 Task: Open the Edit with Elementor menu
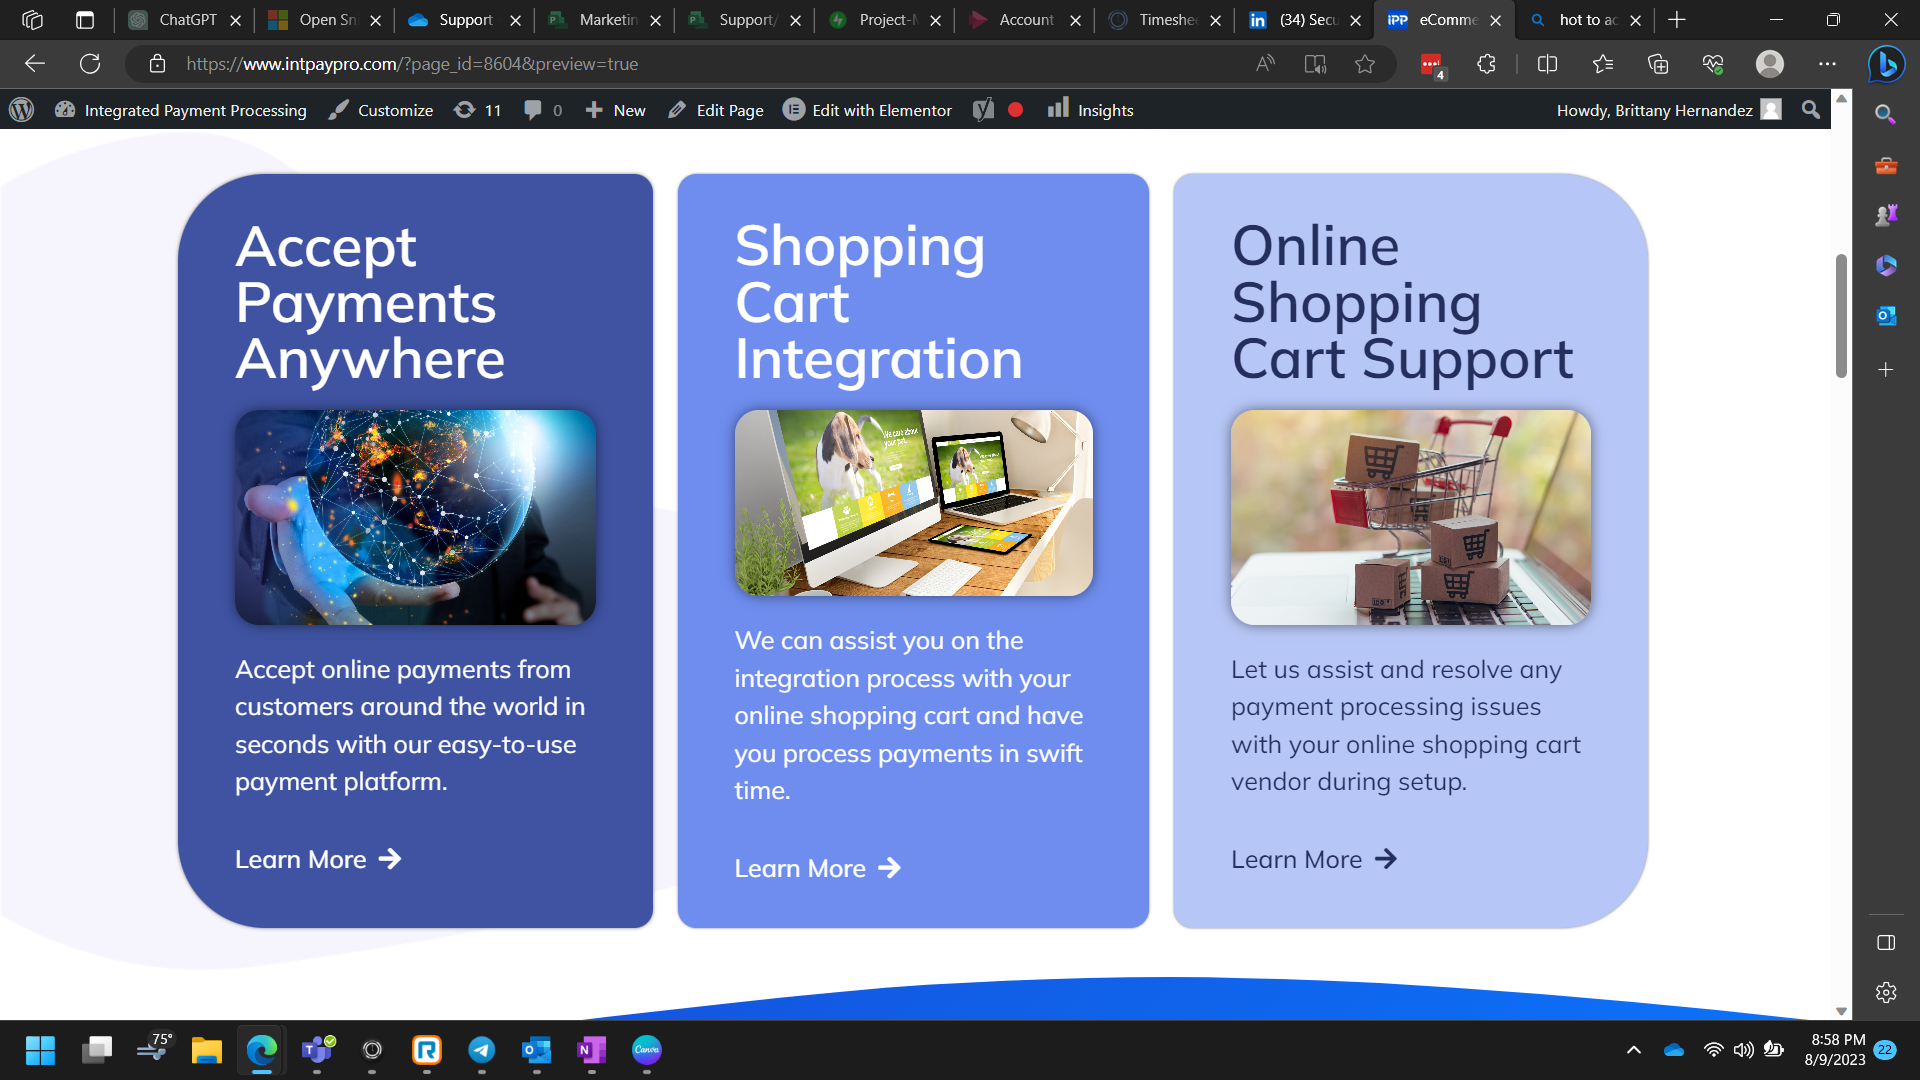(866, 110)
